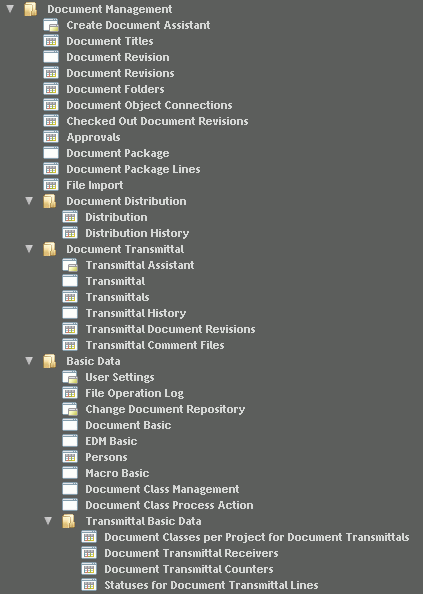The height and width of the screenshot is (594, 423).
Task: Click the Document Titles table icon
Action: click(x=51, y=41)
